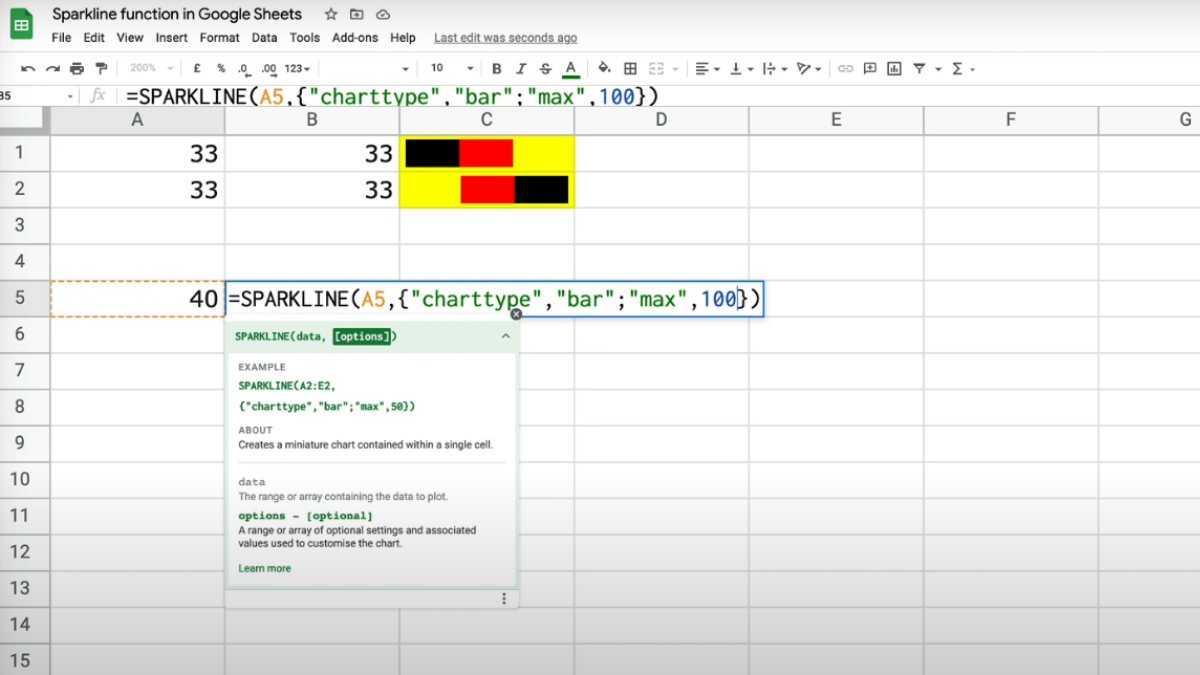
Task: Open the File menu
Action: (x=61, y=37)
